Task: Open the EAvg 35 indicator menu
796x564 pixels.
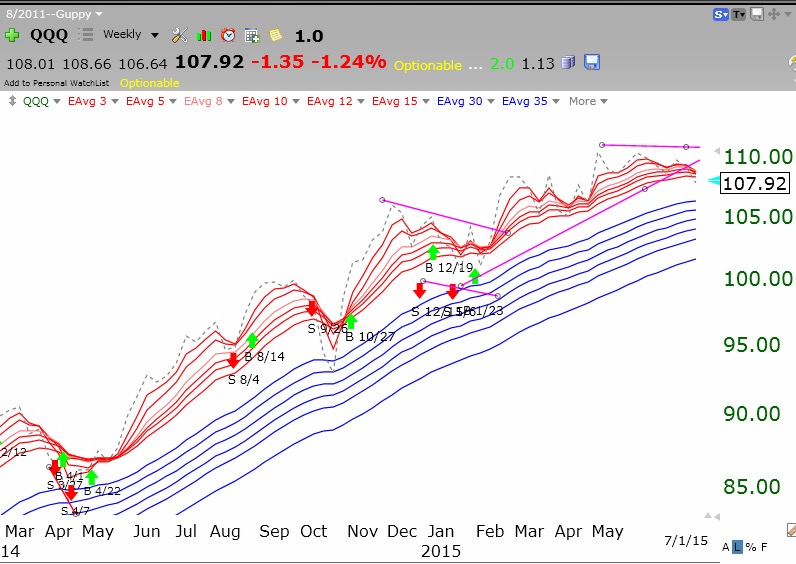Action: tap(528, 101)
